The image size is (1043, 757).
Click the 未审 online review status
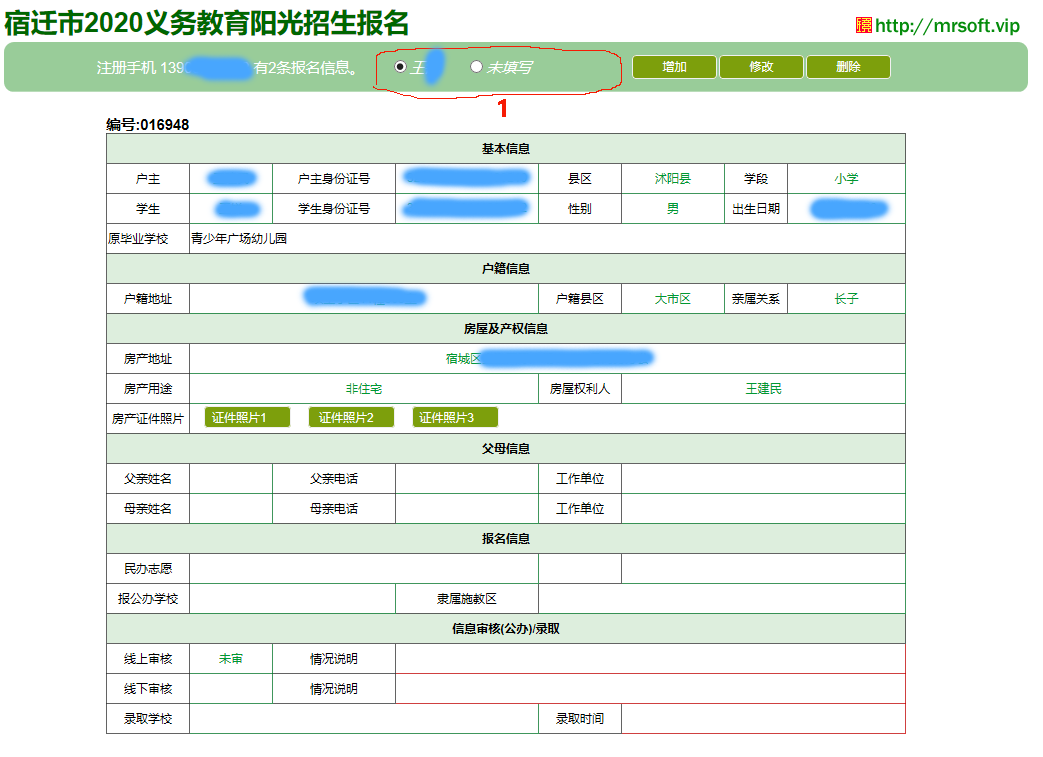click(x=231, y=659)
